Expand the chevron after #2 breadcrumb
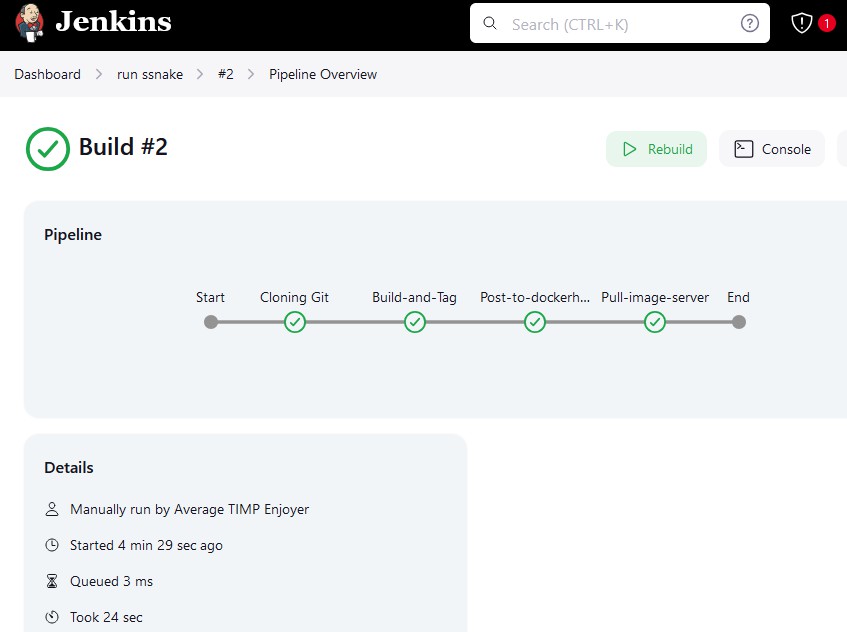This screenshot has height=632, width=847. (x=251, y=74)
